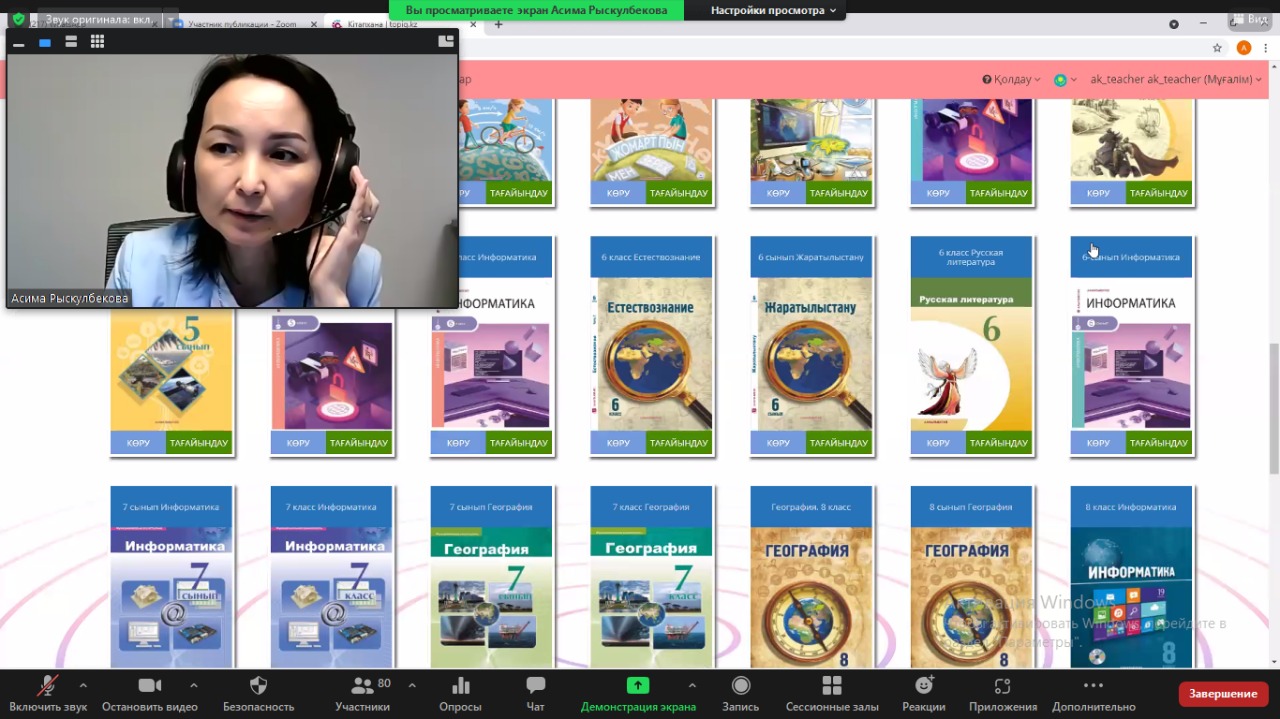Image resolution: width=1280 pixels, height=719 pixels.
Task: Click Тағайындау under the 5 сынып book
Action: pos(199,443)
